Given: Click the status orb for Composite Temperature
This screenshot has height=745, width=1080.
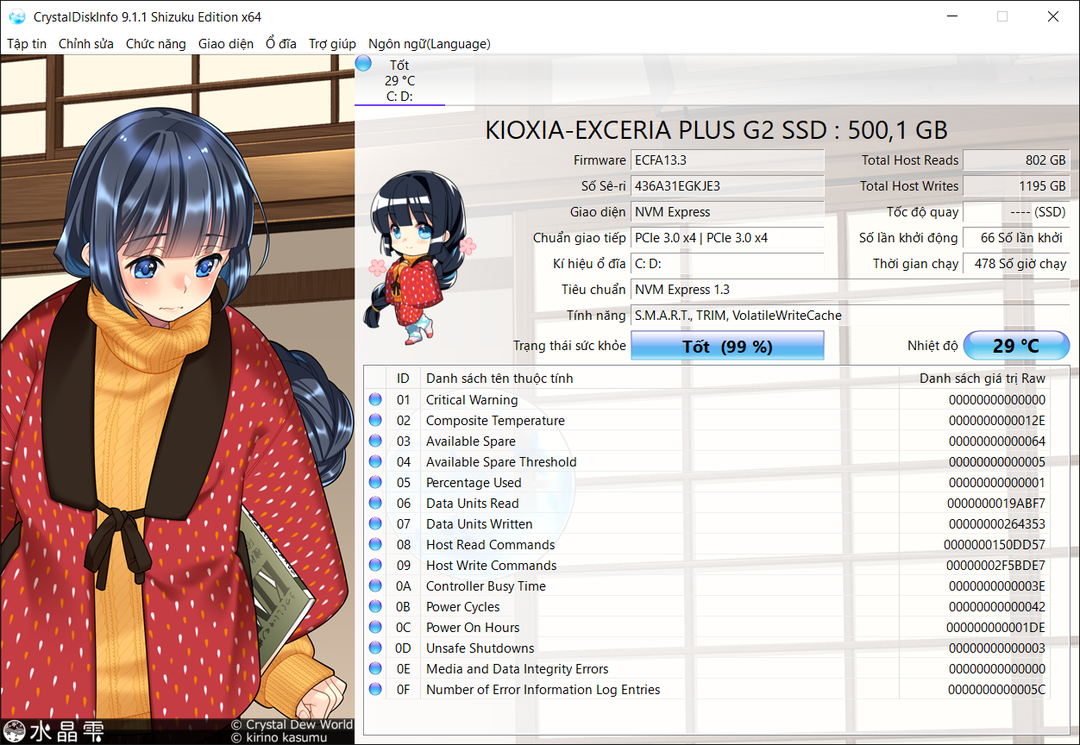Looking at the screenshot, I should (375, 421).
